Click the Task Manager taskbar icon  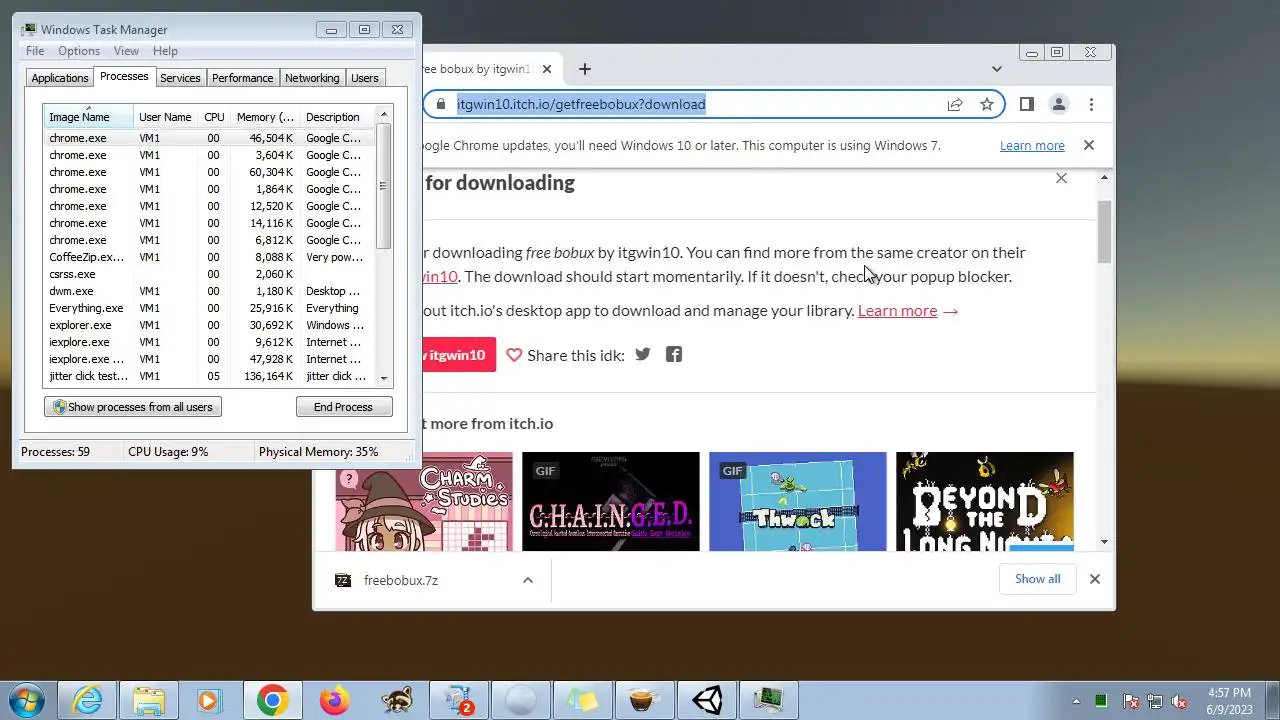[x=769, y=700]
